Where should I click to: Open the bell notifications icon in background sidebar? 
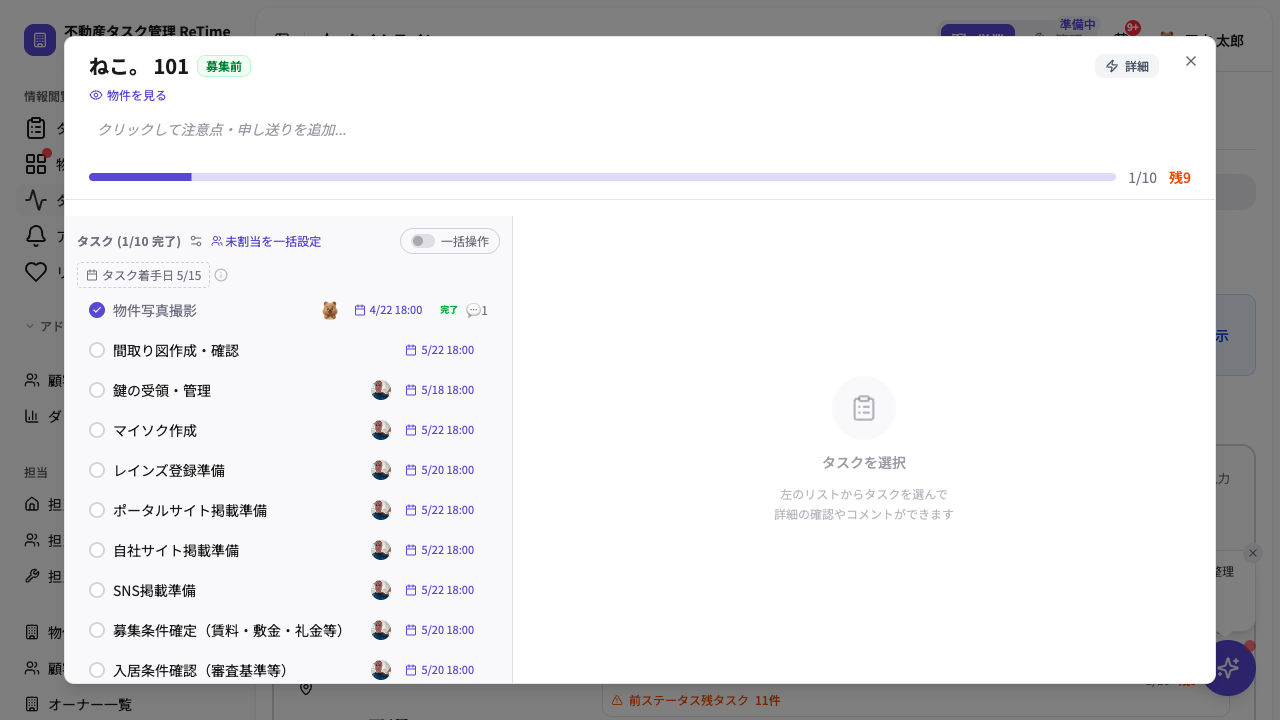point(36,236)
